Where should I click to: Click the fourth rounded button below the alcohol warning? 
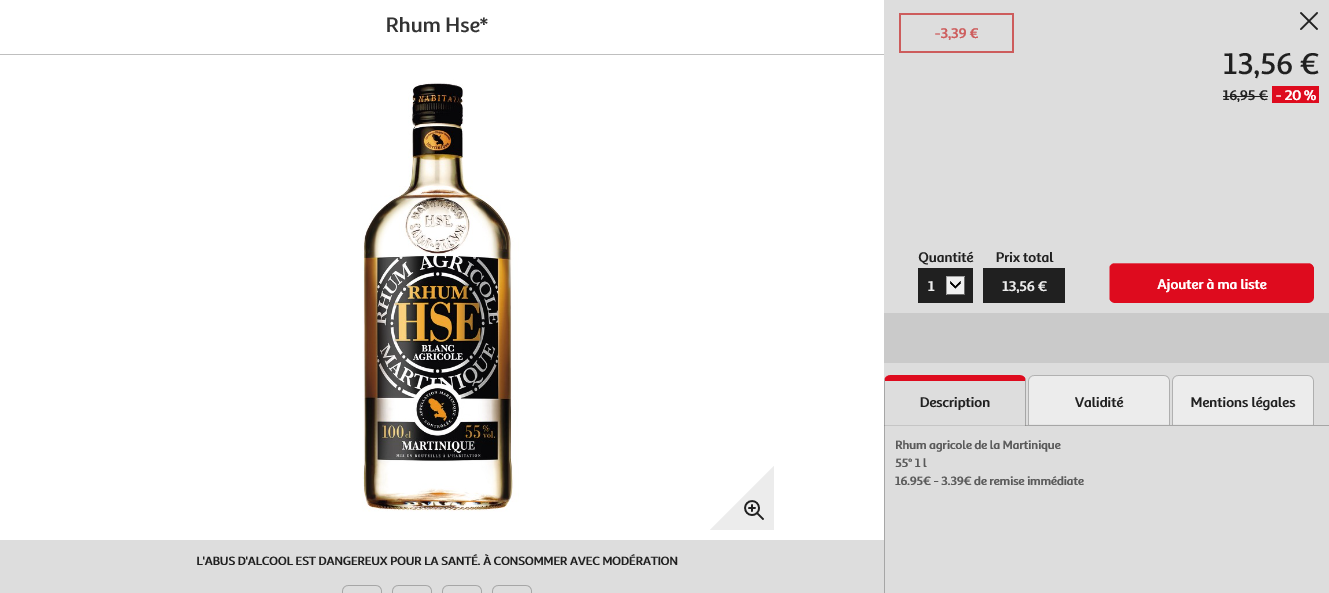(512, 589)
